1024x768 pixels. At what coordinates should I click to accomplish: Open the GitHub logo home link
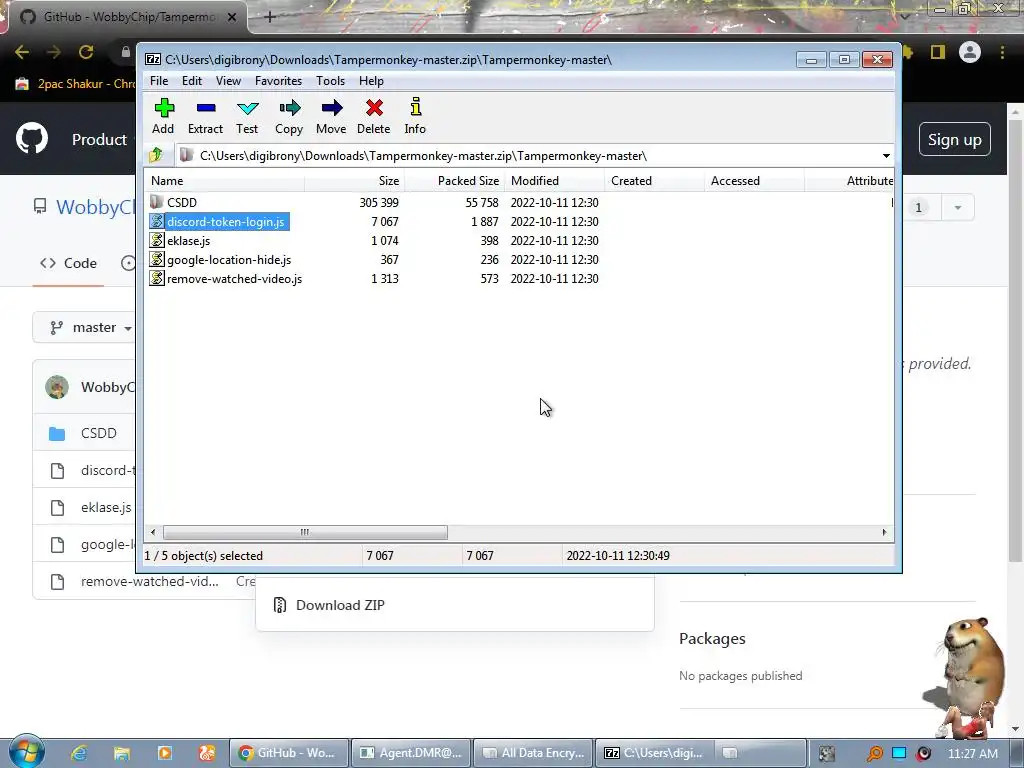[32, 138]
